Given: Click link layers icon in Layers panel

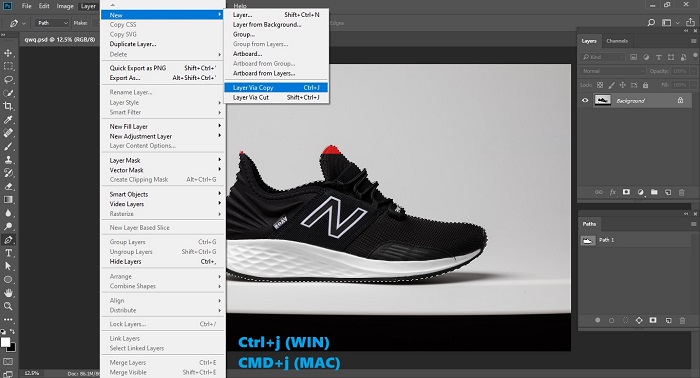Looking at the screenshot, I should click(599, 192).
